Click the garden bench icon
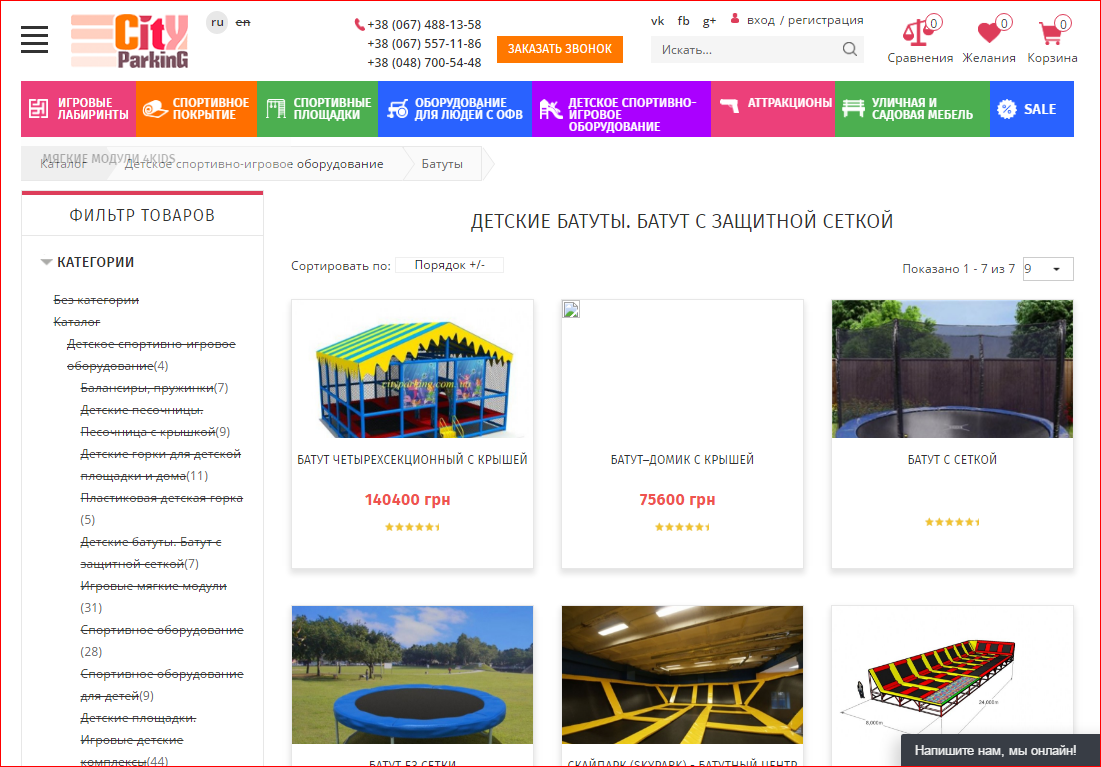 (853, 108)
